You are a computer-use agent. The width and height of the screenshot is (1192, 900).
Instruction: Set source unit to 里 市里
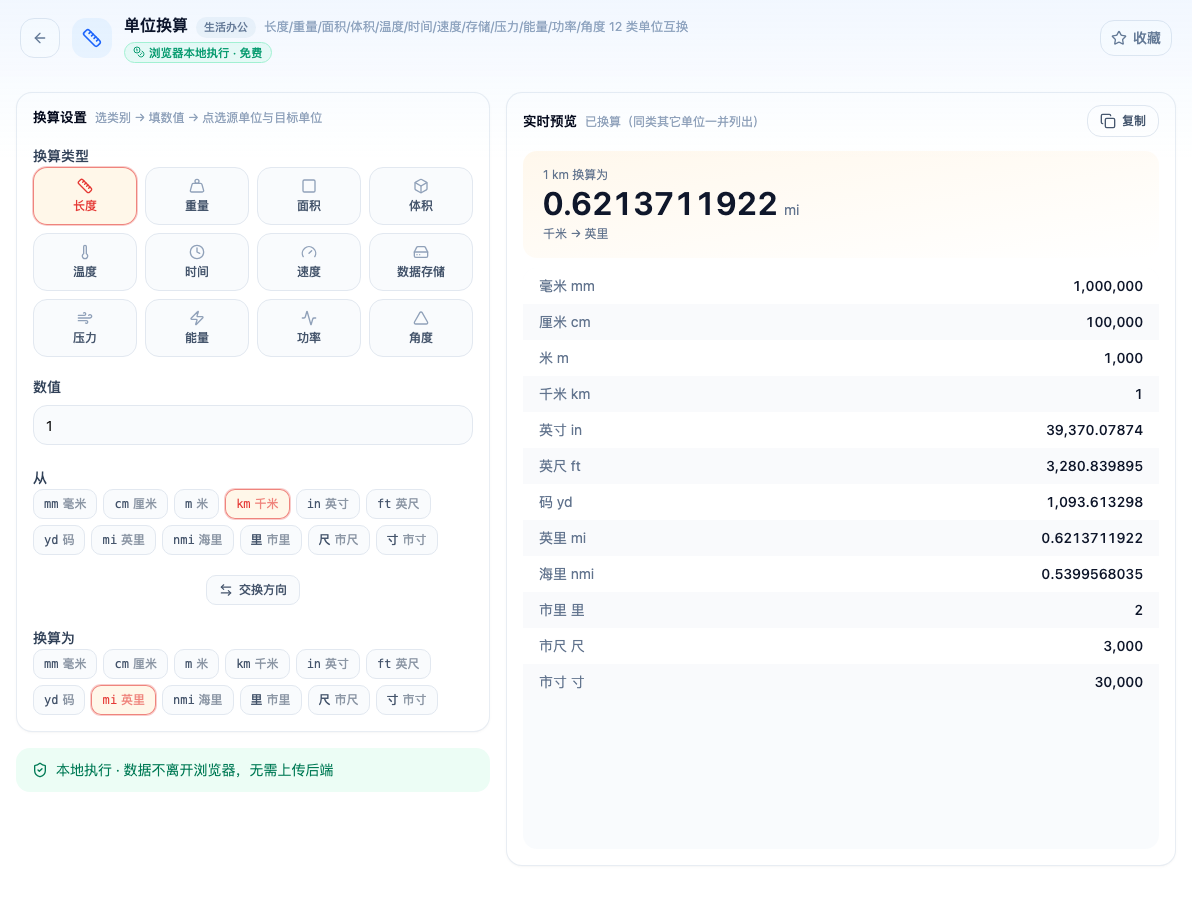[x=271, y=540]
